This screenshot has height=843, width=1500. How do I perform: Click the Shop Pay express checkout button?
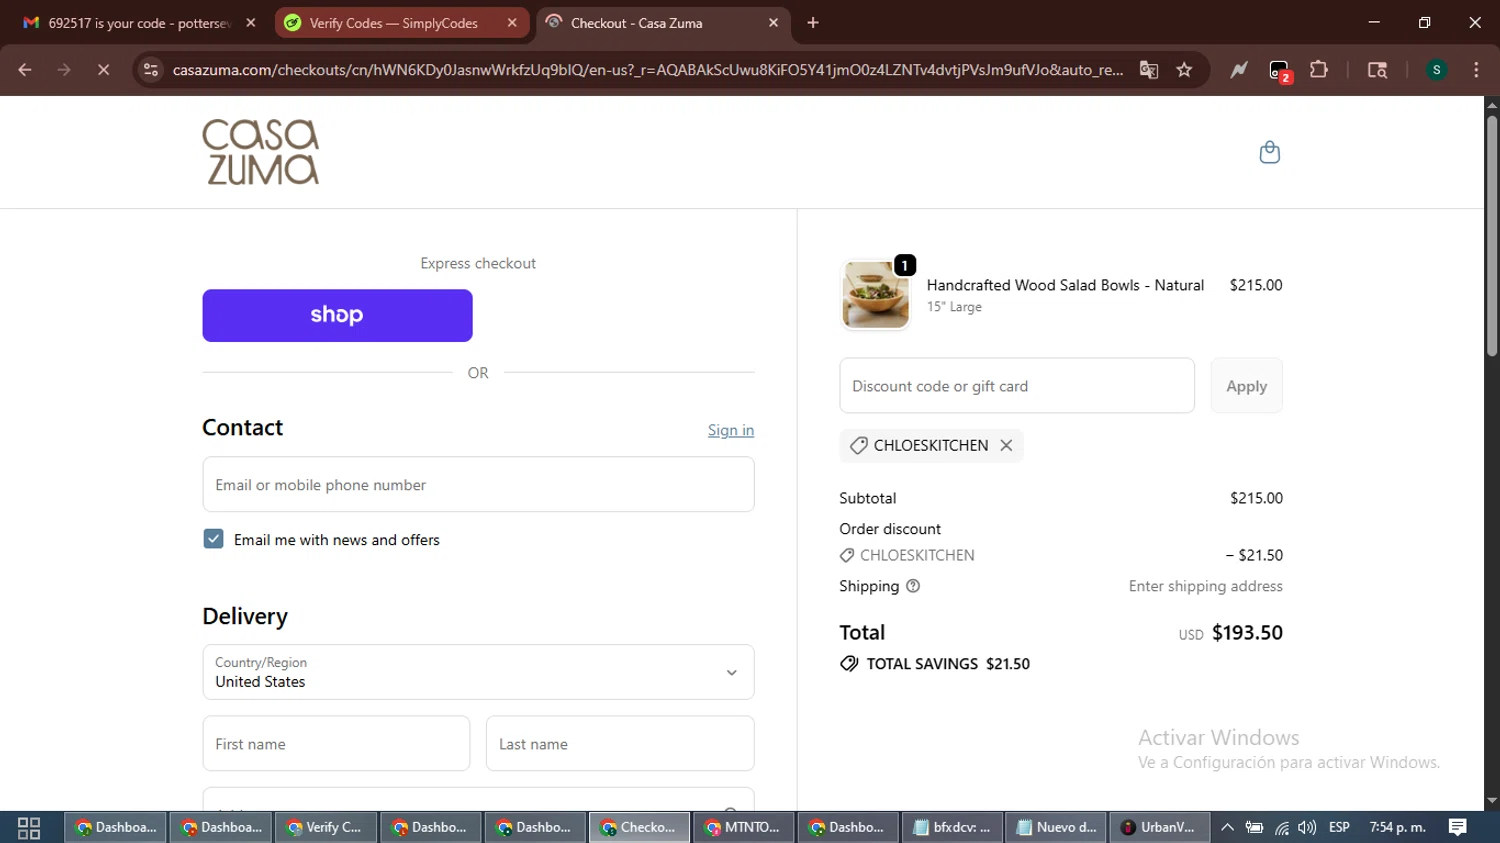(x=337, y=315)
